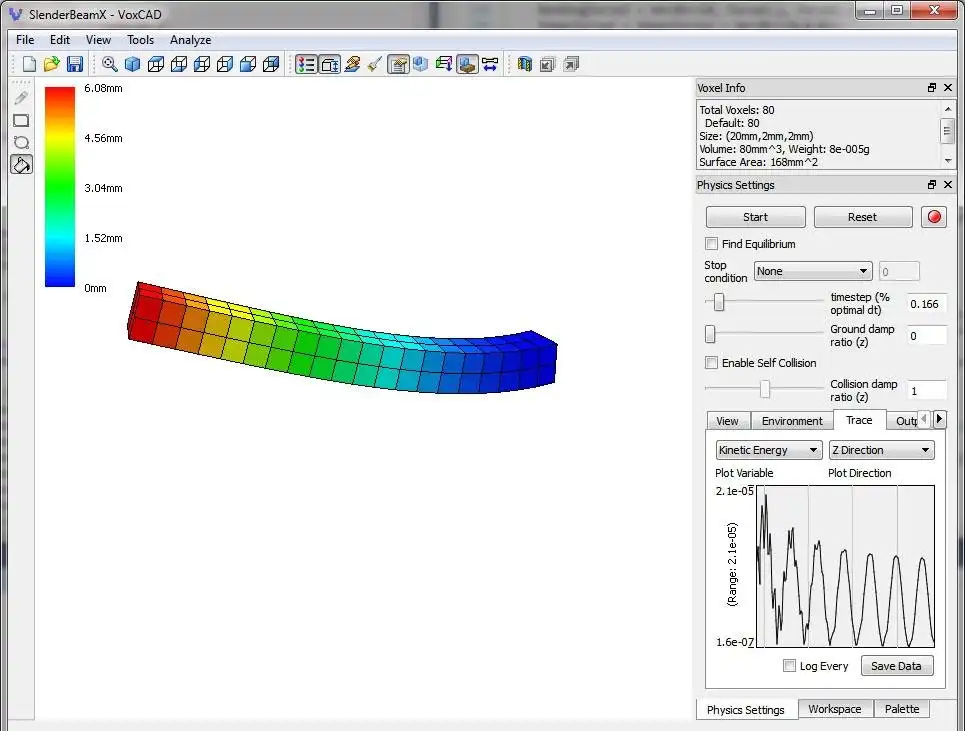
Task: Click the zoom extents magnifier icon
Action: pos(110,64)
